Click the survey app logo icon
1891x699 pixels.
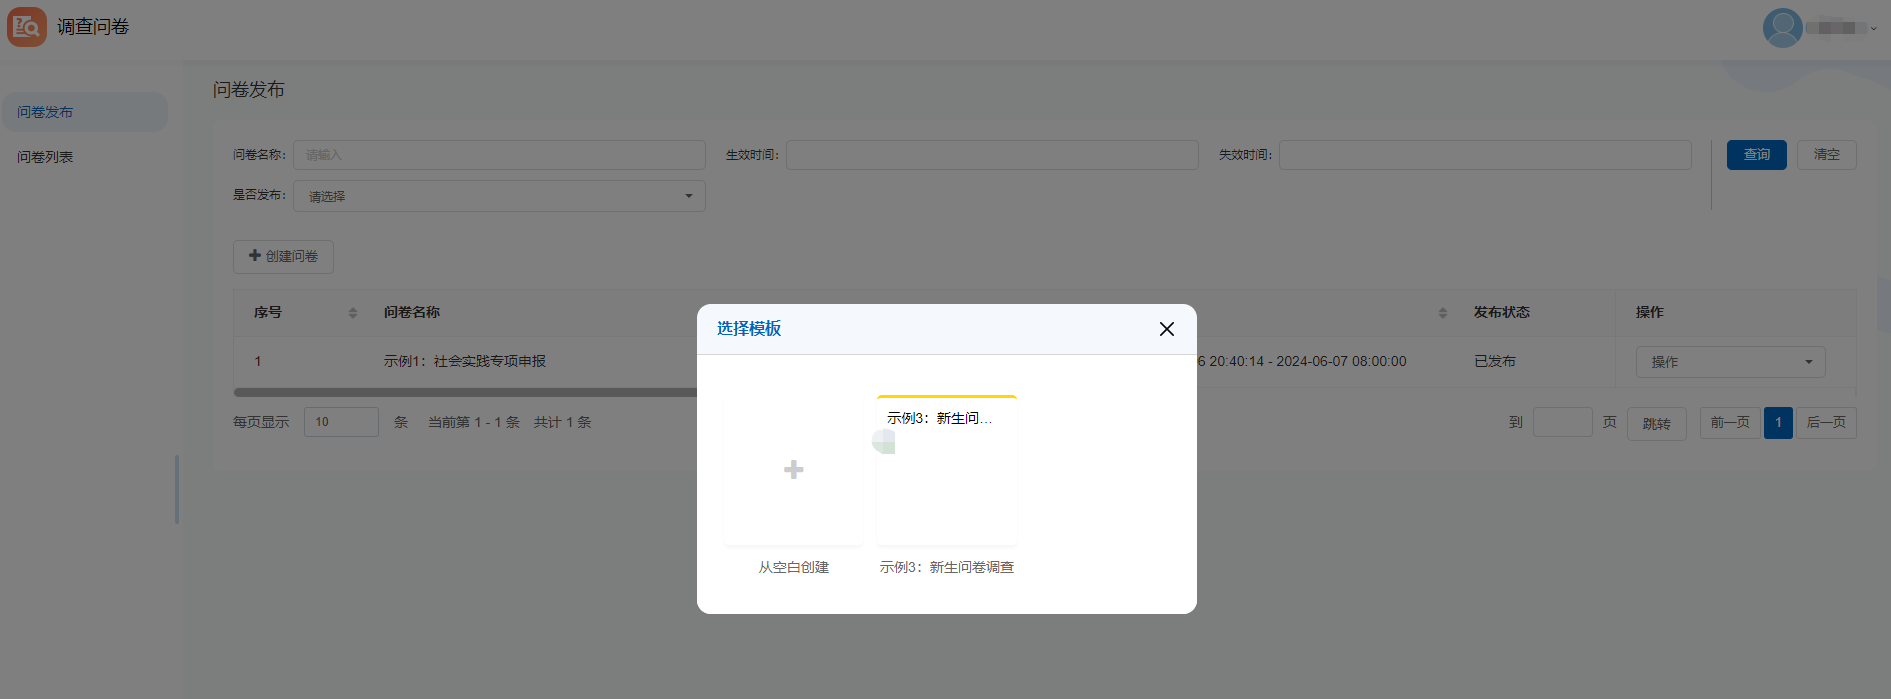[27, 27]
